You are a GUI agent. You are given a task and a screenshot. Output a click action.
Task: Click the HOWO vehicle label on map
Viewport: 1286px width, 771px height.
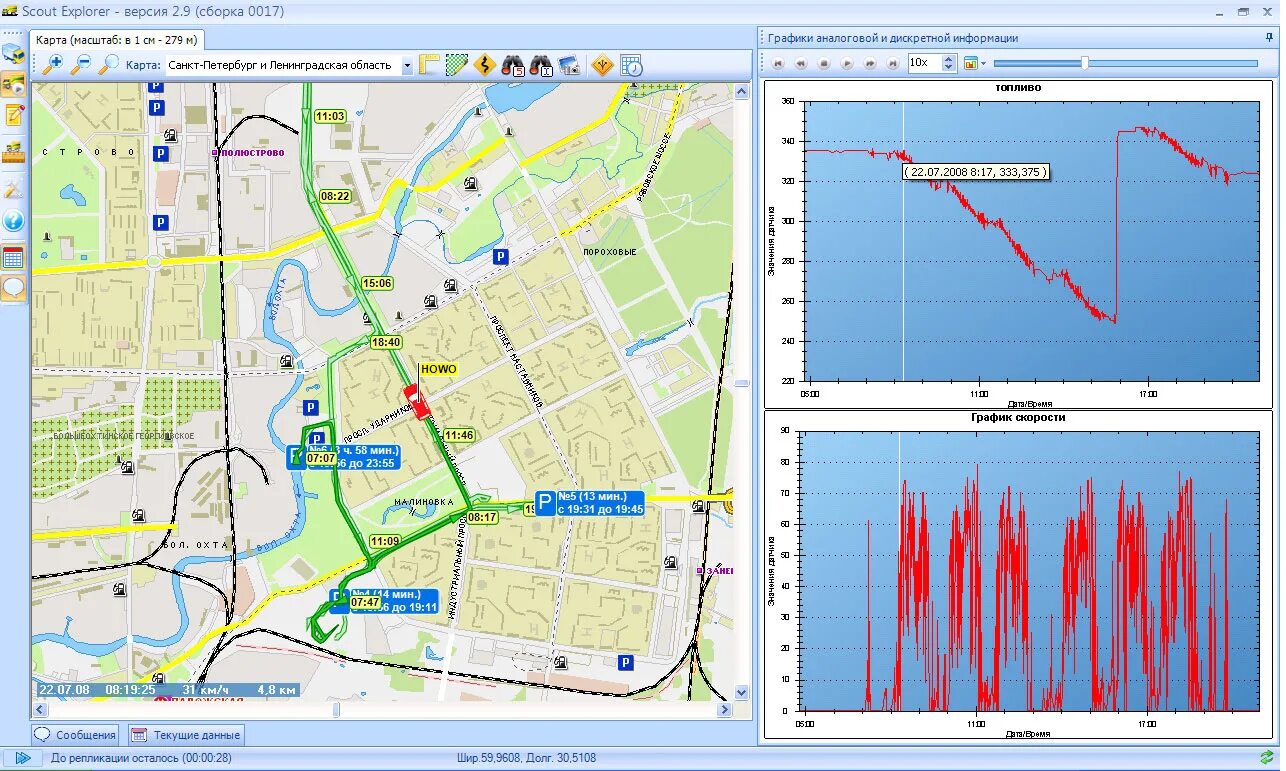click(438, 369)
